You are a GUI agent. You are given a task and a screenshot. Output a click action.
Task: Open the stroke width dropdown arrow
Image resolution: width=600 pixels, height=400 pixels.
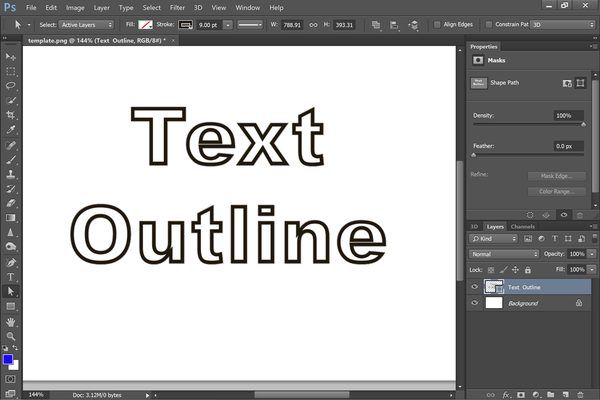pos(228,23)
